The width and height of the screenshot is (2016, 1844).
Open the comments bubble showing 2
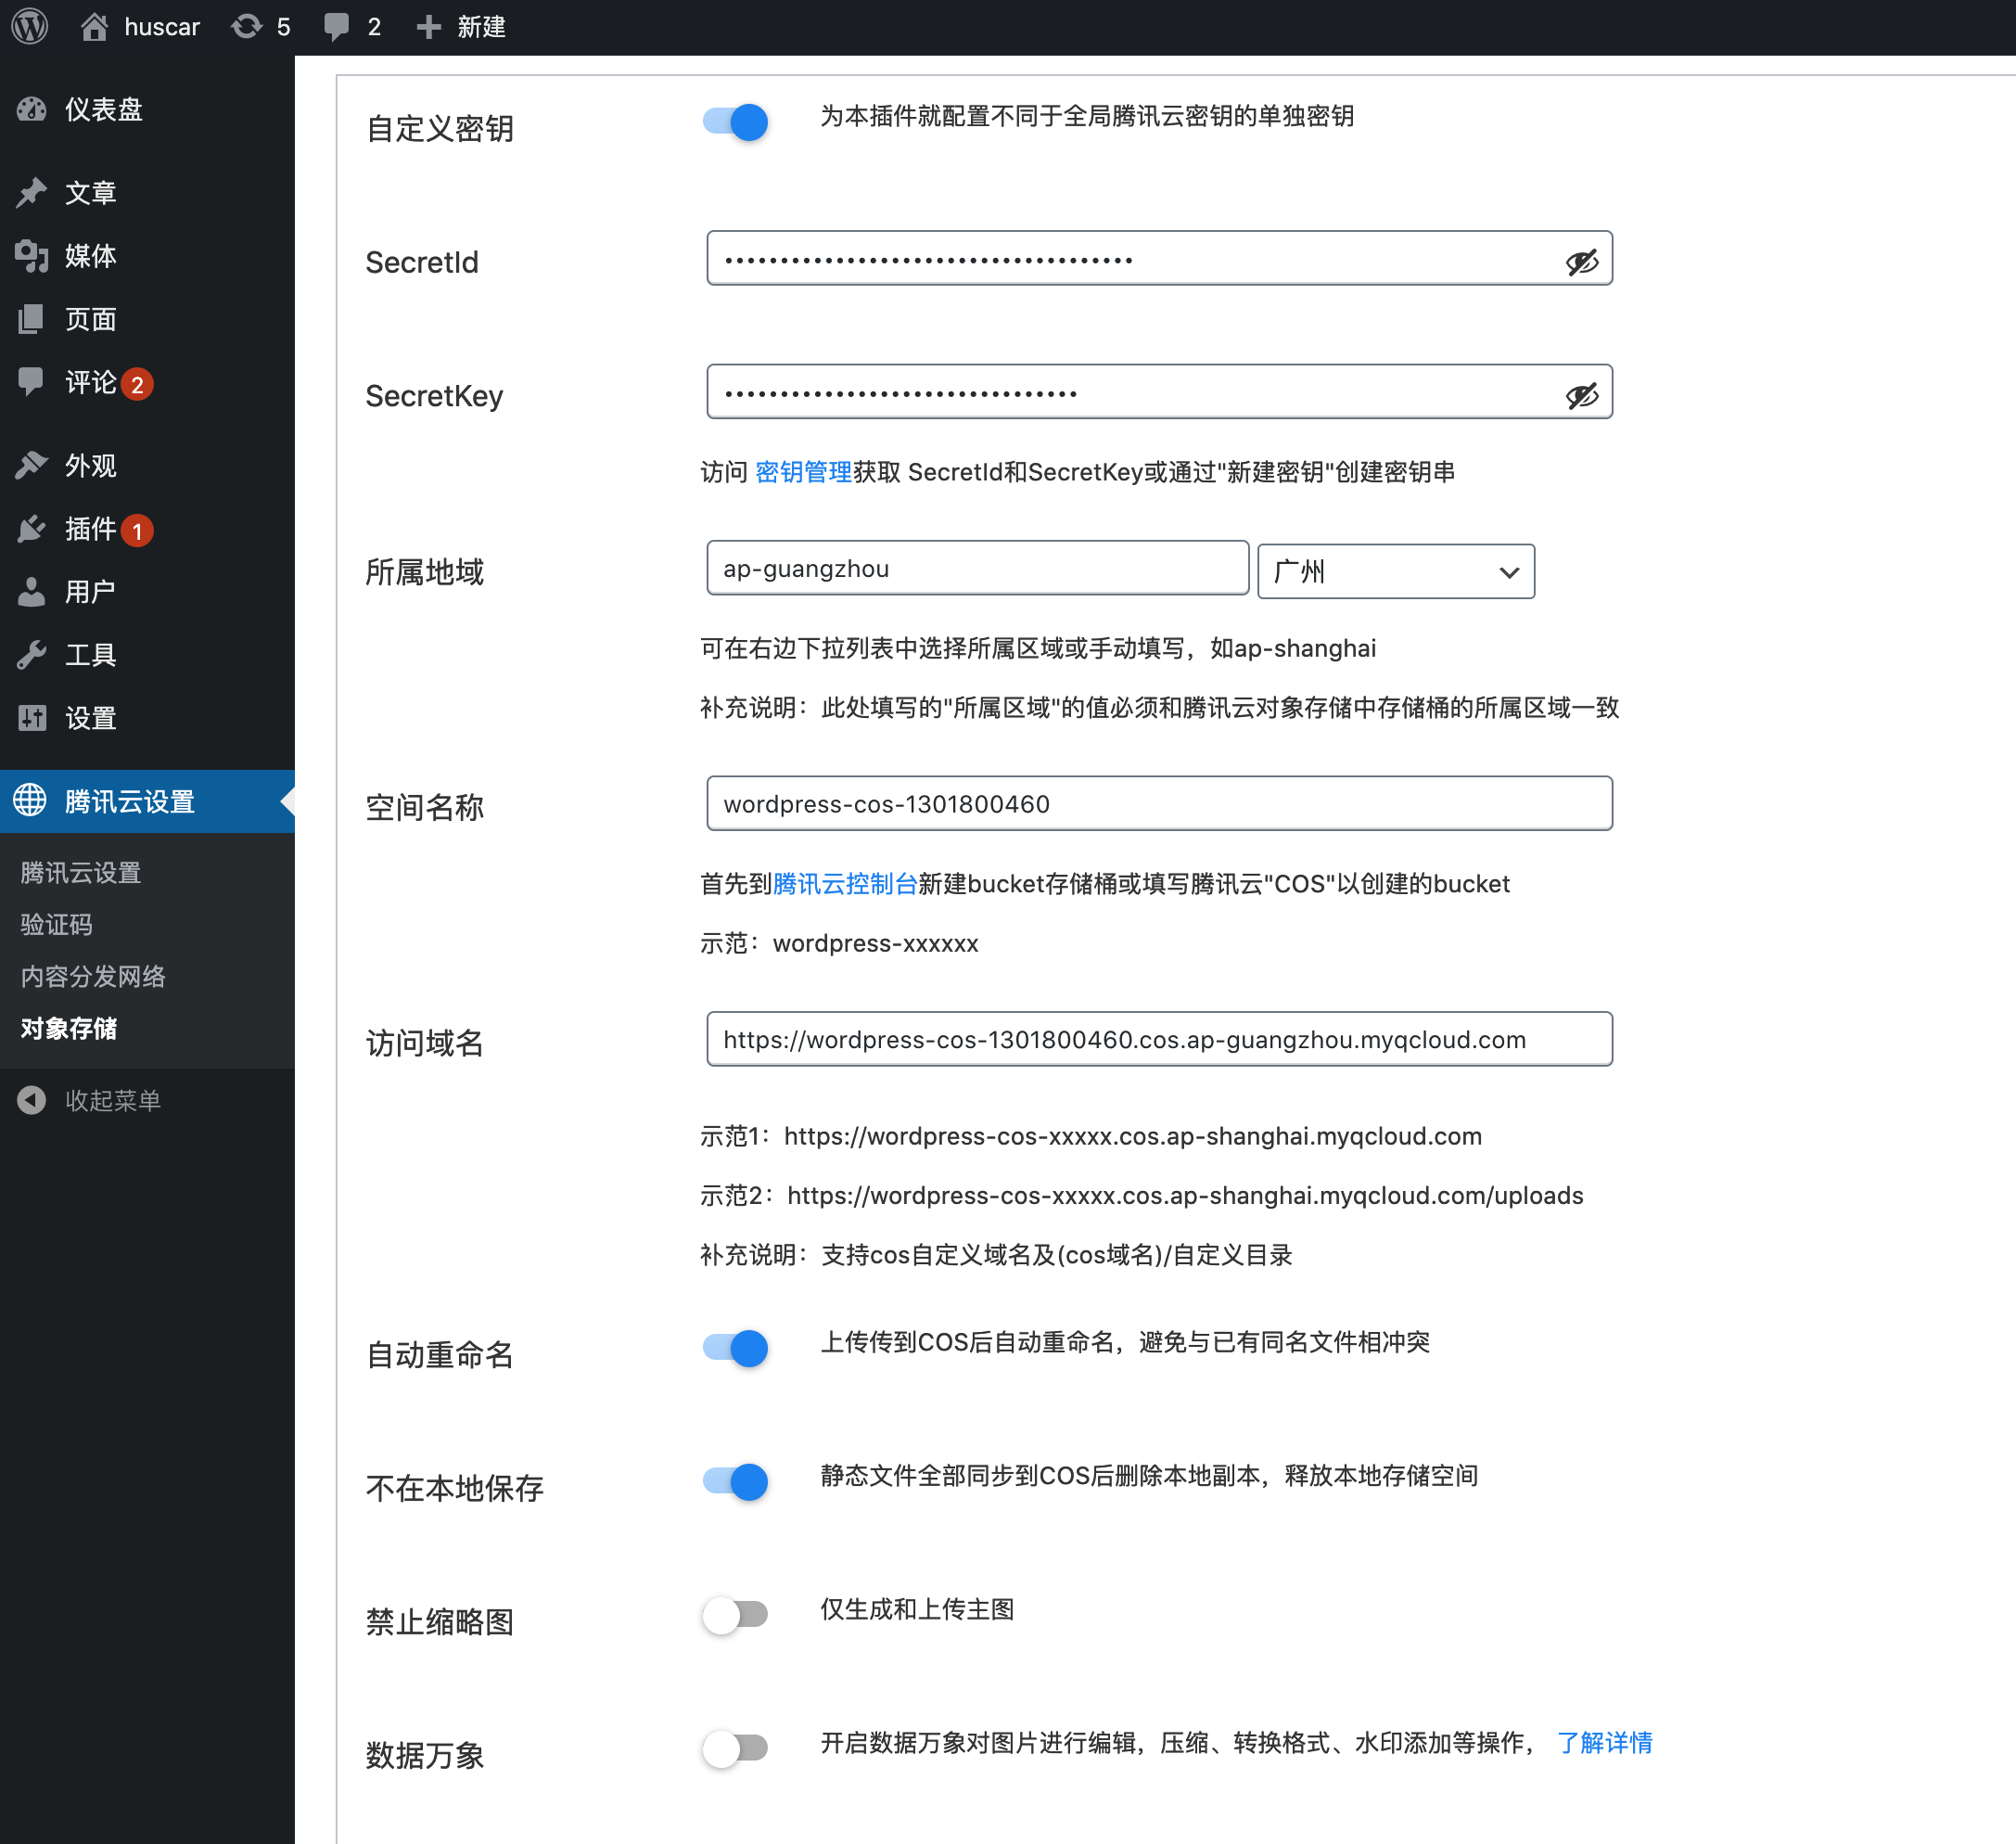click(353, 27)
